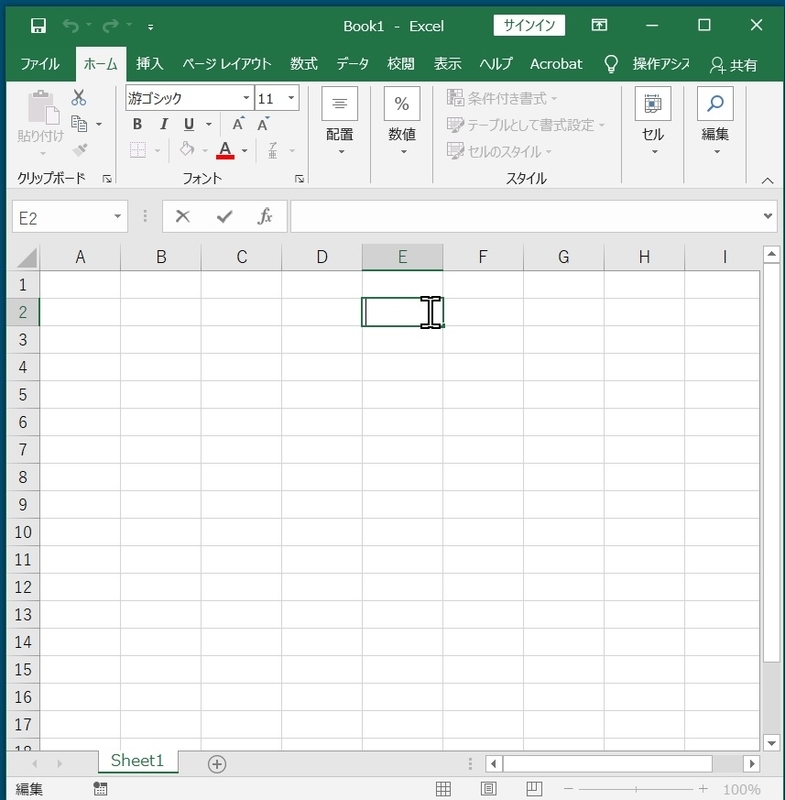The image size is (785, 800).
Task: Apply the red Font Color swatch
Action: 225,151
